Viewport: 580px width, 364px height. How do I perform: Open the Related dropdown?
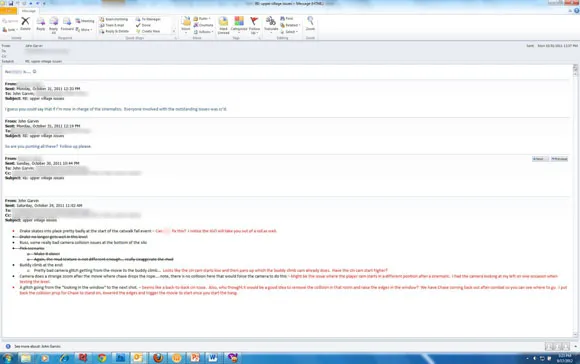(x=290, y=25)
